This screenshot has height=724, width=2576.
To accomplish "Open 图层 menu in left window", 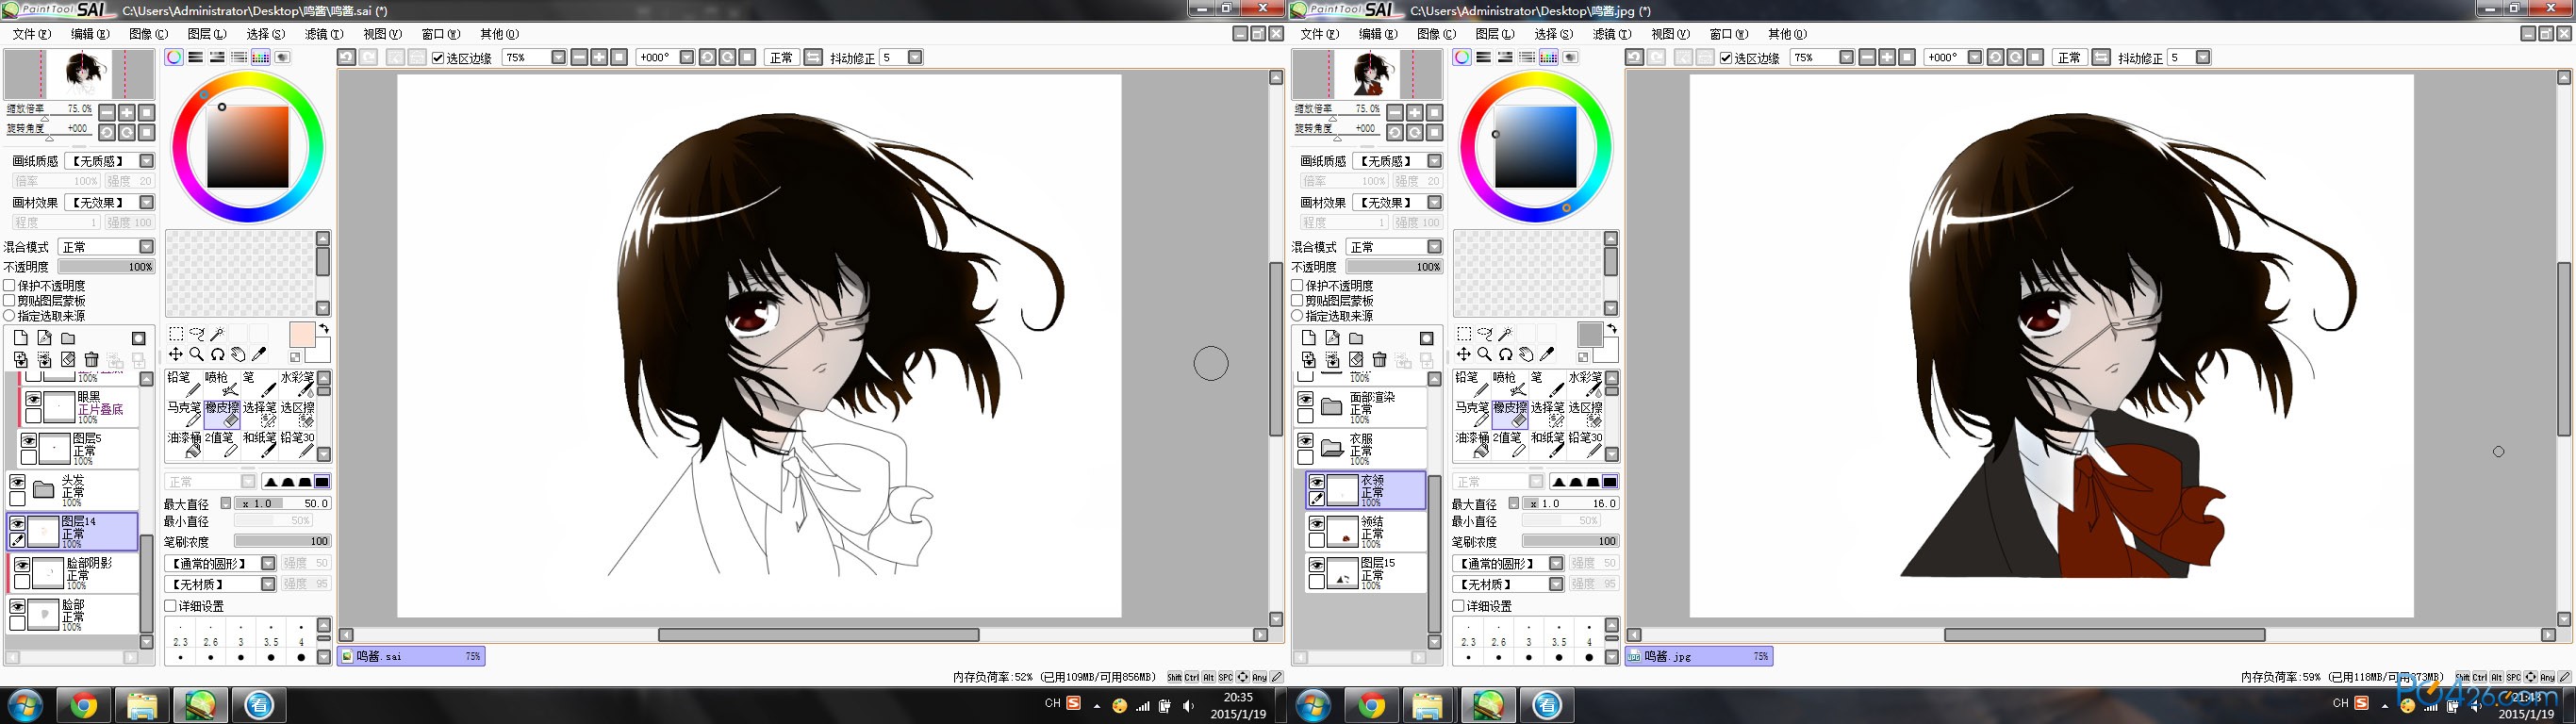I will [x=207, y=34].
